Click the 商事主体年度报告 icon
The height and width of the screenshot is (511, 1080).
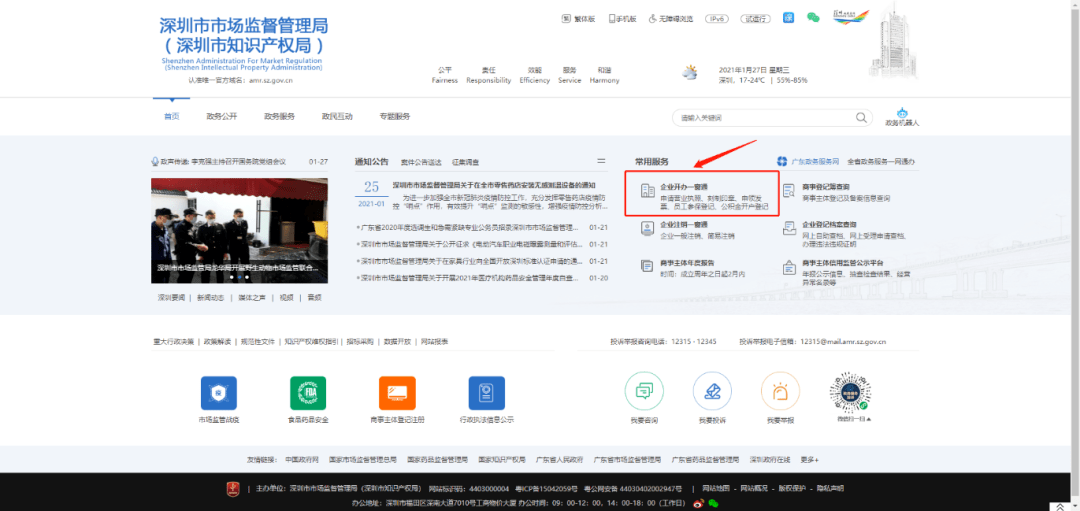pos(646,266)
